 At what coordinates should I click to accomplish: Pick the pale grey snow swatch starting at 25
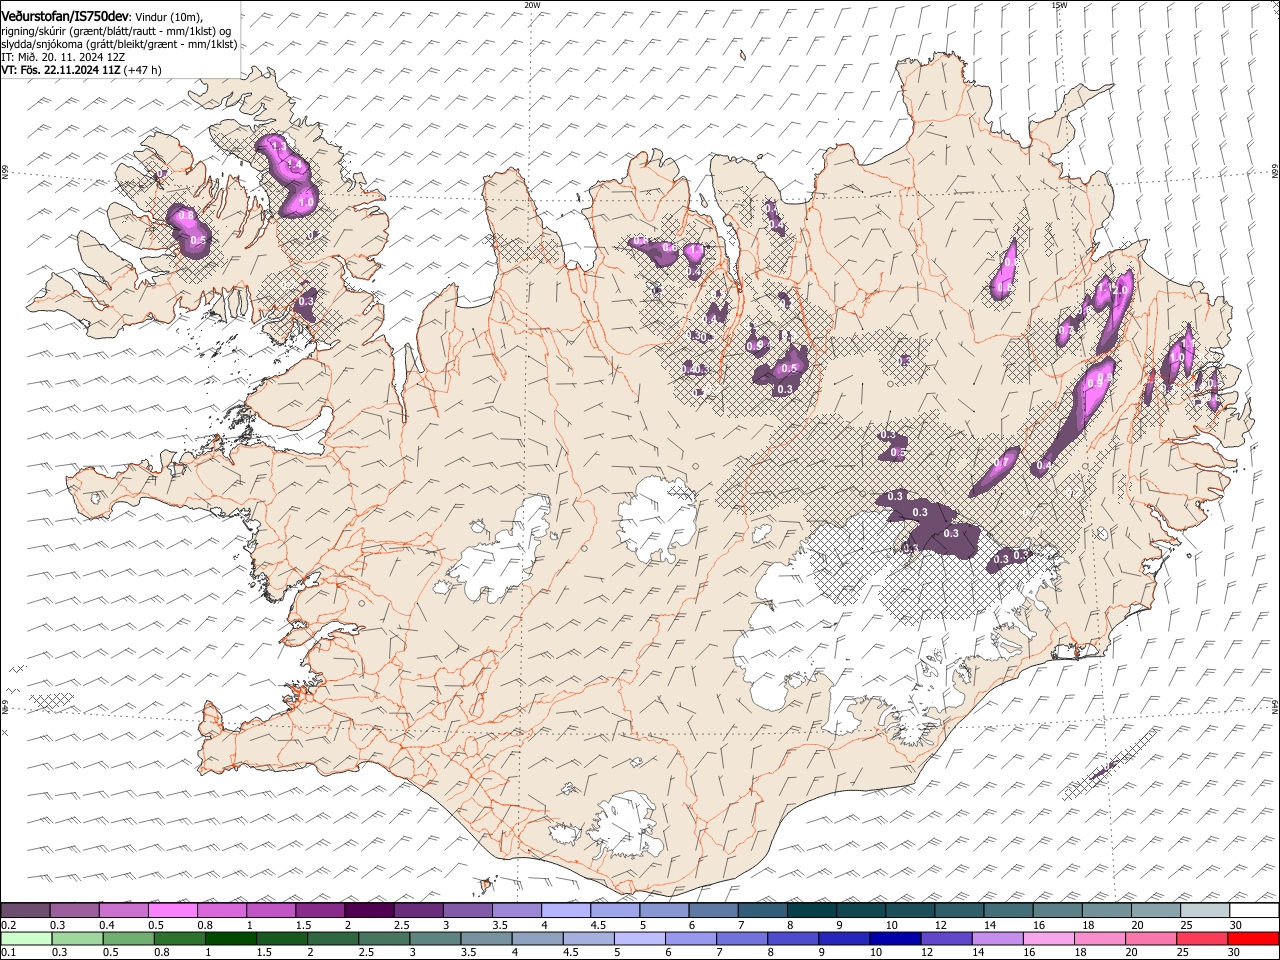click(x=1204, y=911)
